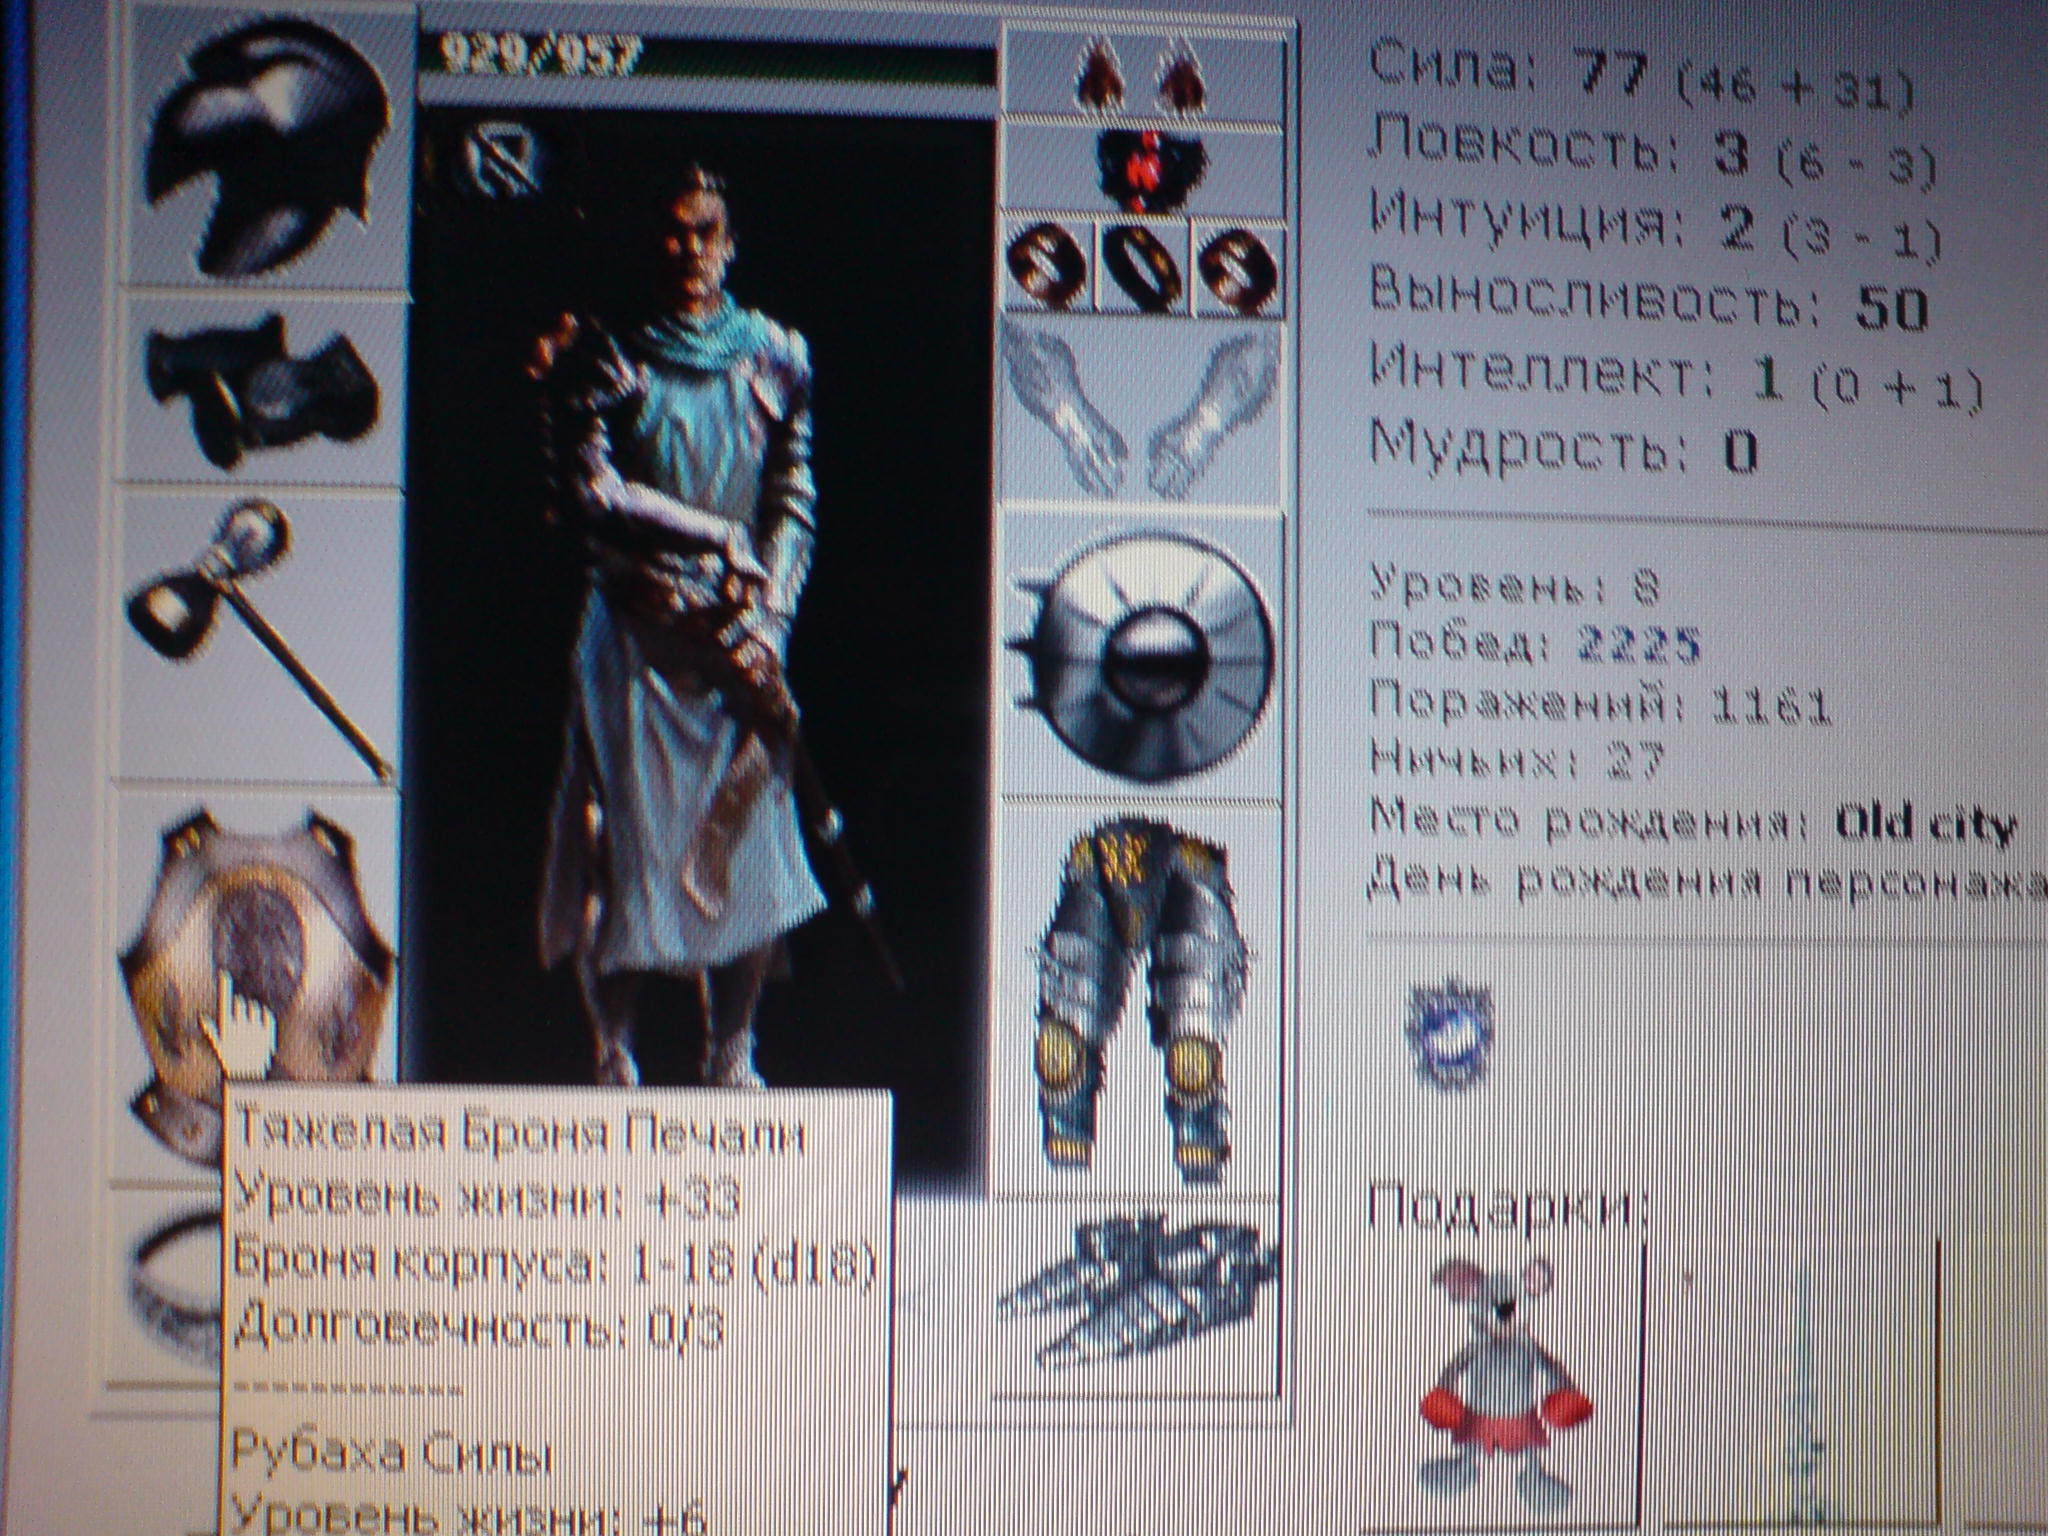Click the Мудрость 0 stat line
Screen dimensions: 2048x1536
pyautogui.click(x=1565, y=450)
